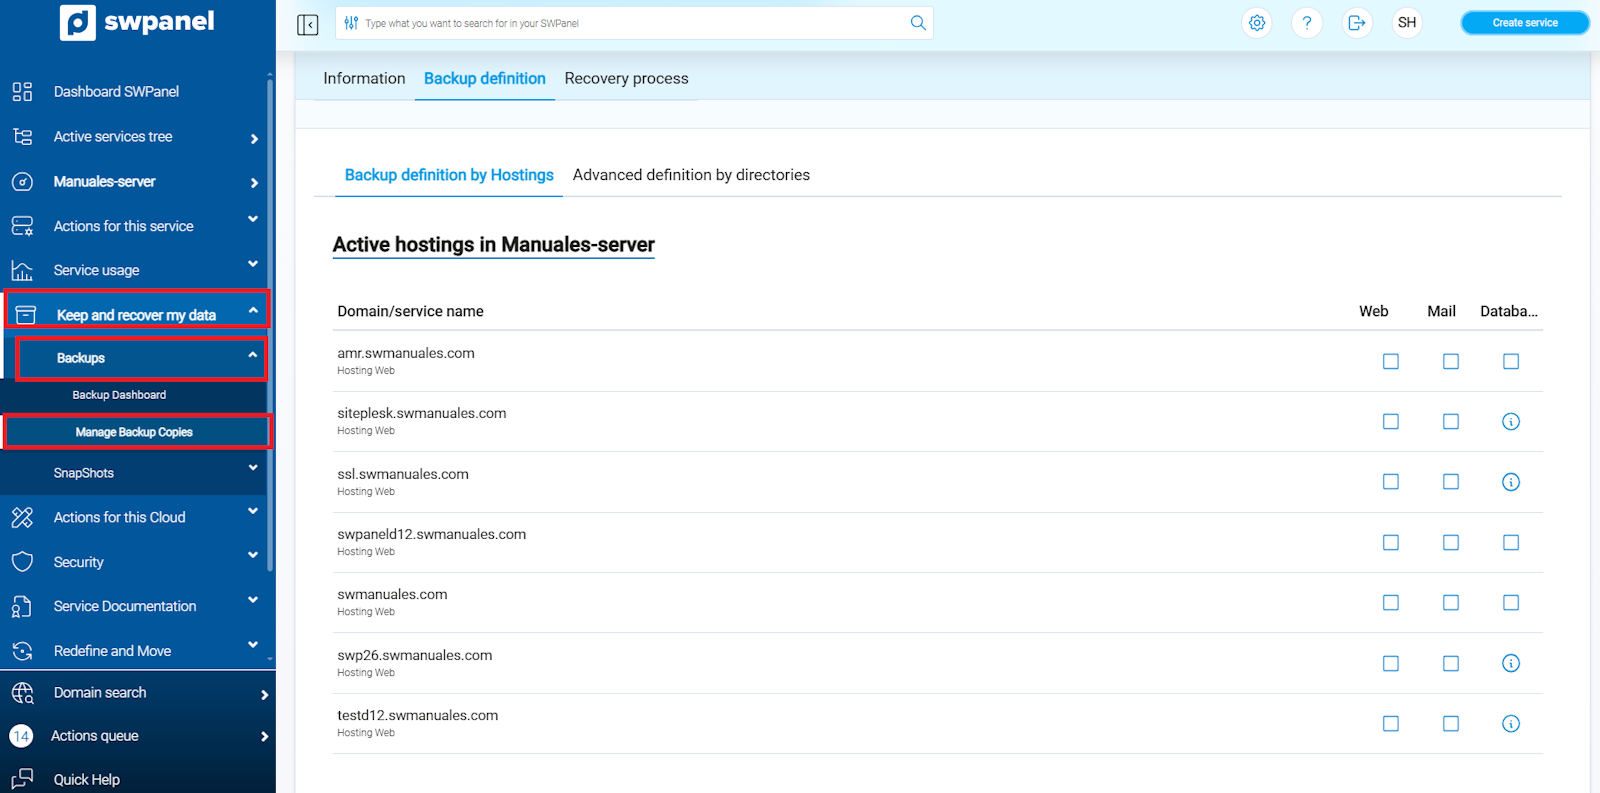Open Advanced definition by directories tab
Screen dimensions: 1600x793
[691, 175]
